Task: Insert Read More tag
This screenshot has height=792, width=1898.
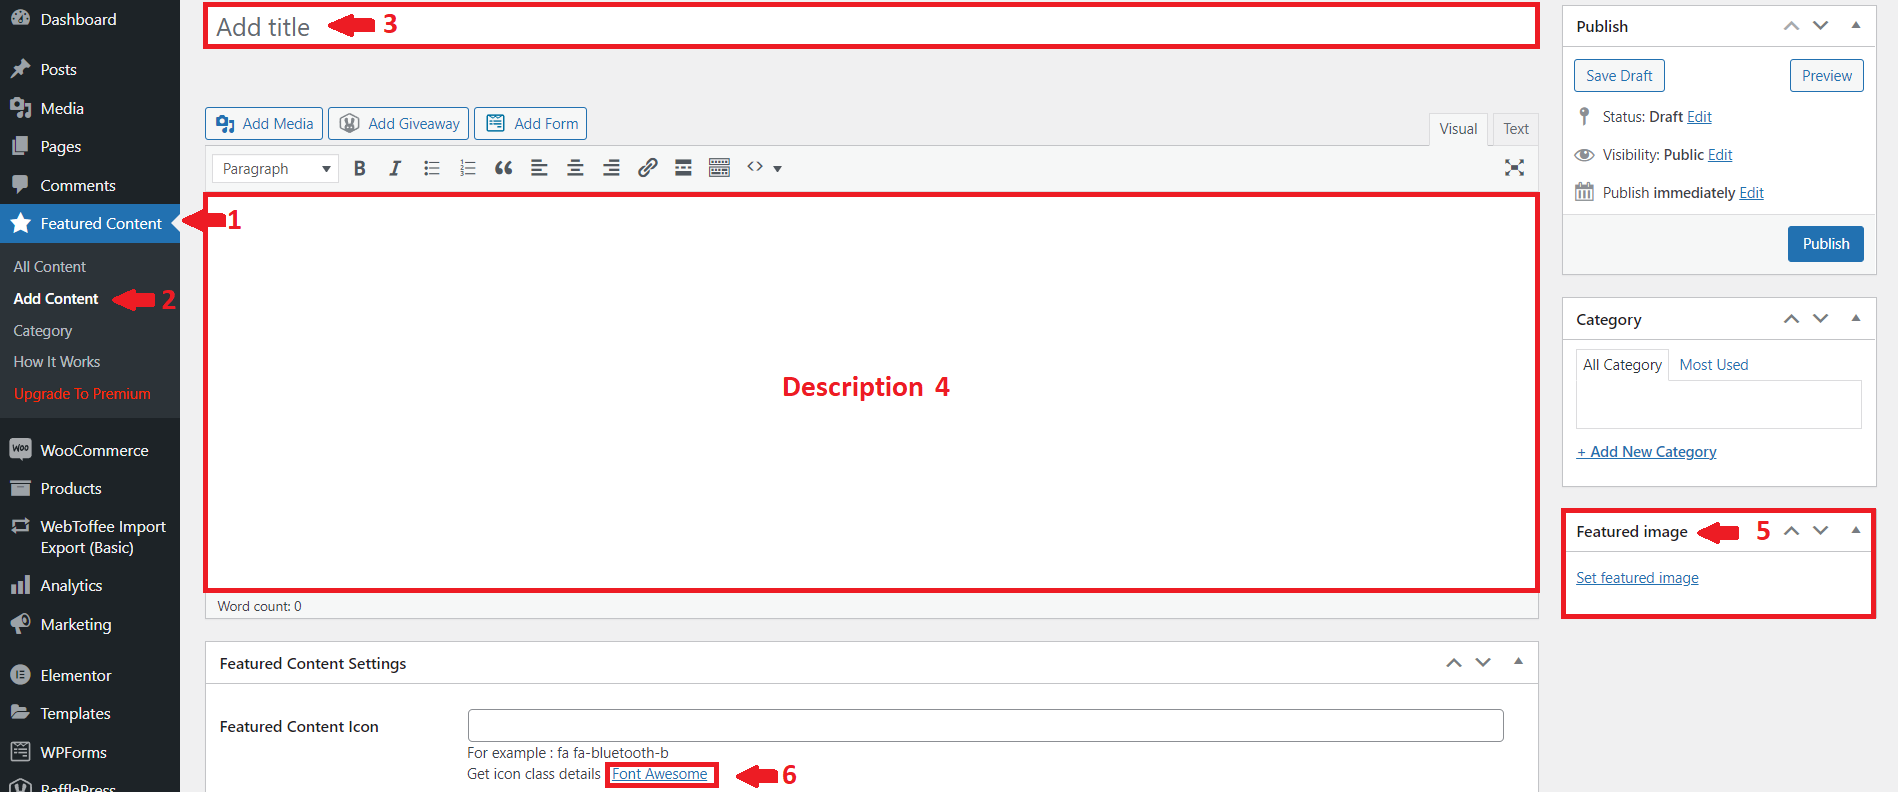Action: [x=683, y=168]
